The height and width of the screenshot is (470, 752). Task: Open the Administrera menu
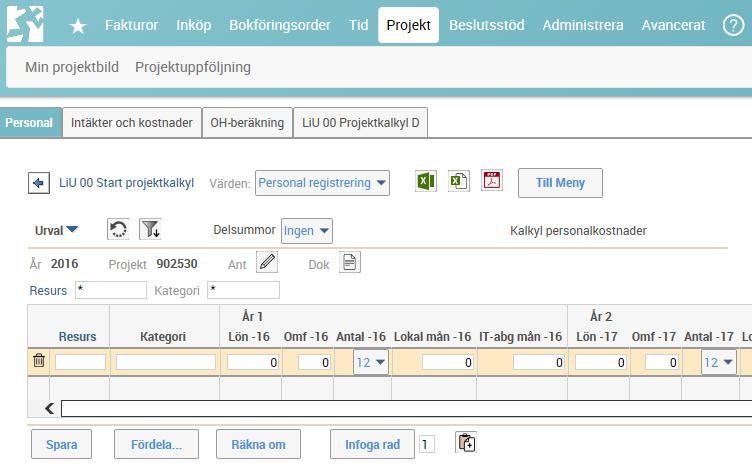tap(583, 25)
